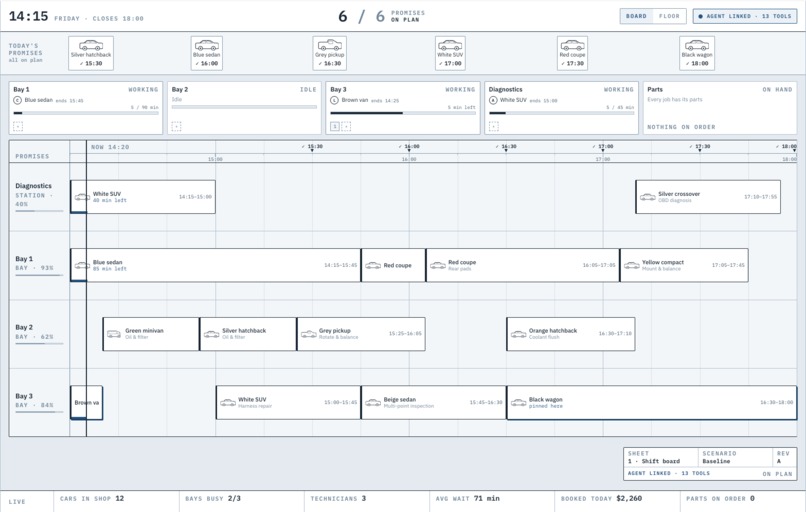Click the 18:00 promise marker on the timeline
This screenshot has height=512, width=806.
(786, 147)
